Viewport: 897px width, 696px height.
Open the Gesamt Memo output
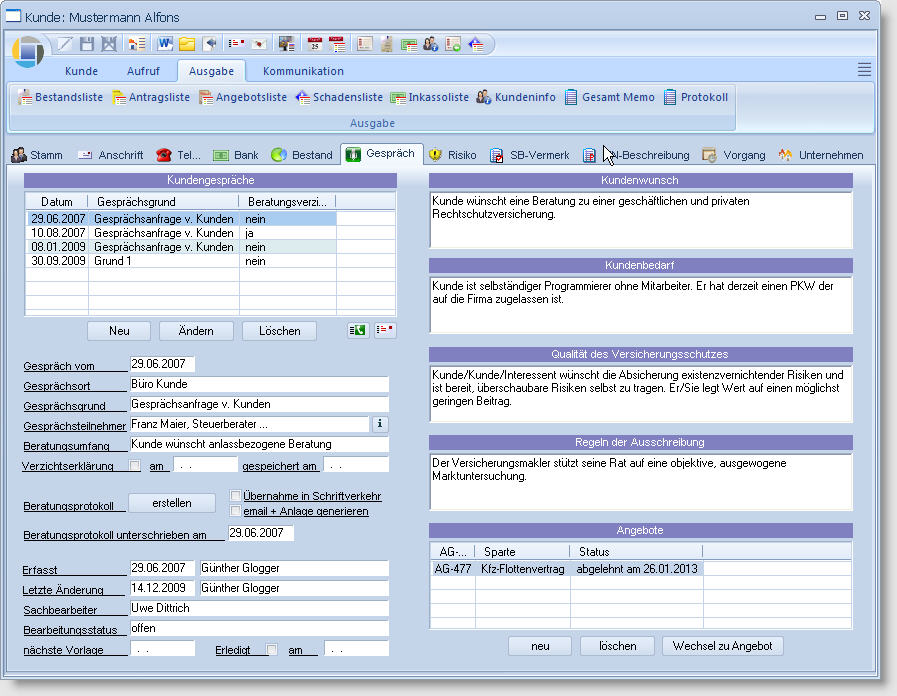point(609,97)
